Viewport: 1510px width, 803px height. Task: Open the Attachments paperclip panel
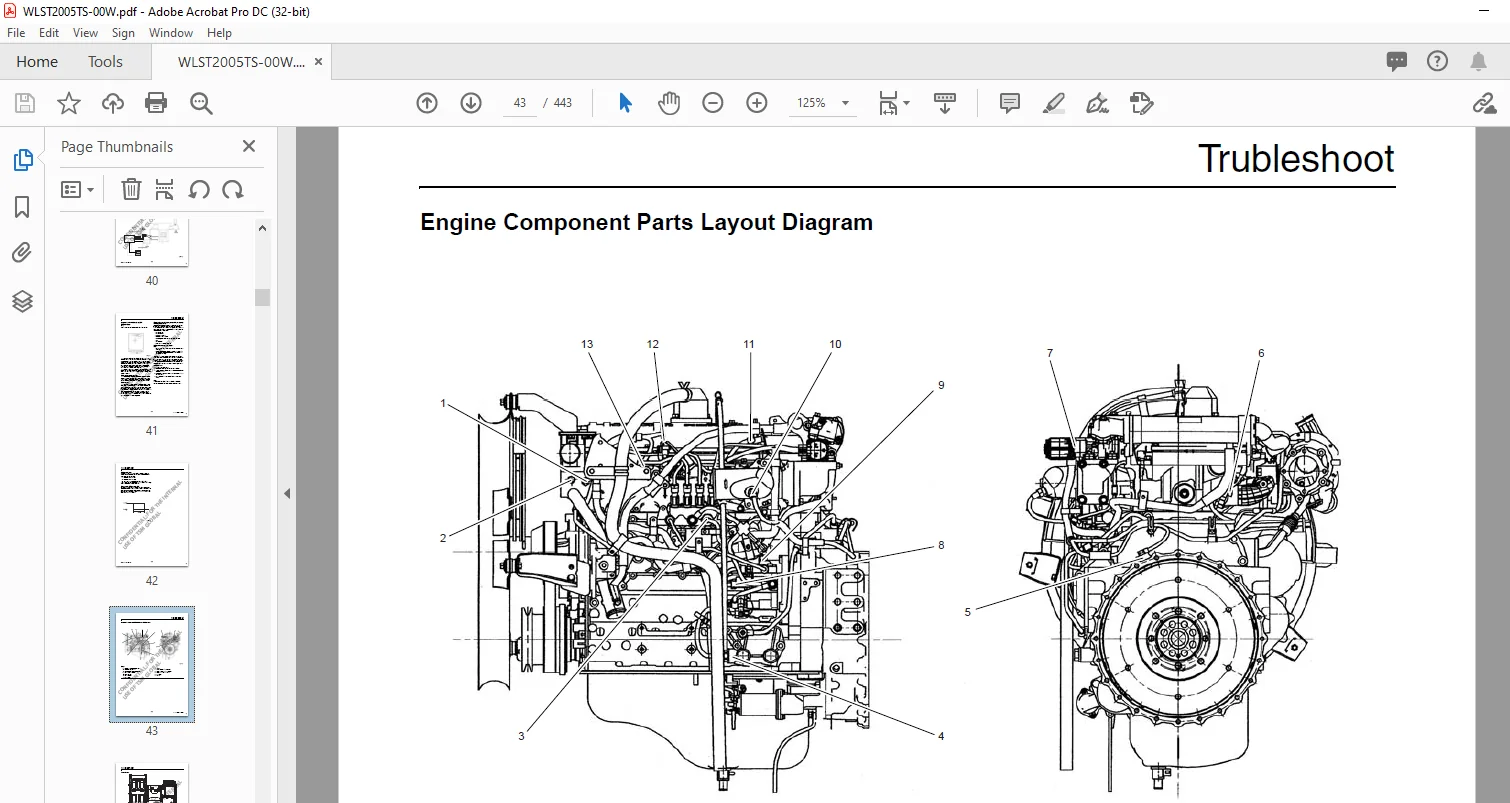tap(22, 254)
